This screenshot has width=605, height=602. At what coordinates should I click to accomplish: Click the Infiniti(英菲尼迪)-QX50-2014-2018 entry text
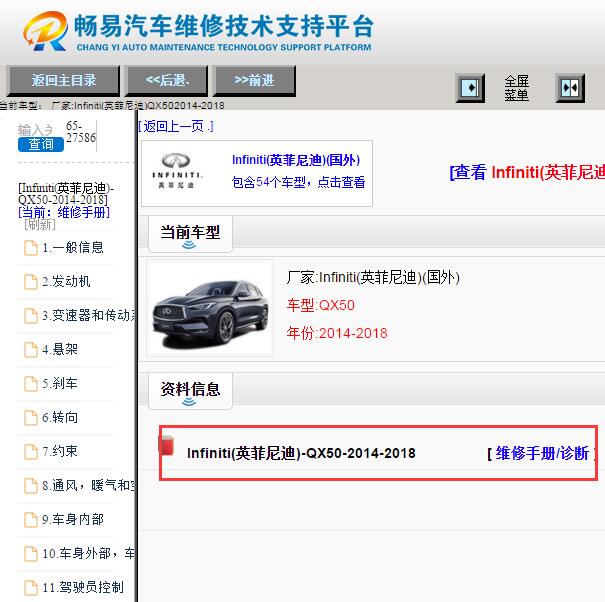tap(301, 453)
